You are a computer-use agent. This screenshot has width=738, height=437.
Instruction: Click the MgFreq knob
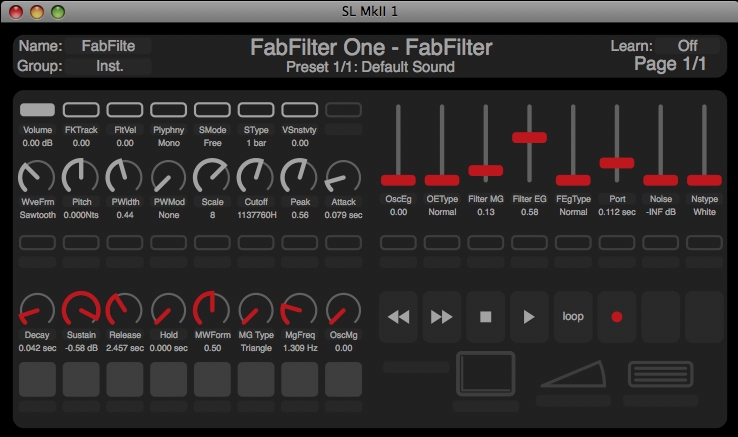[300, 309]
